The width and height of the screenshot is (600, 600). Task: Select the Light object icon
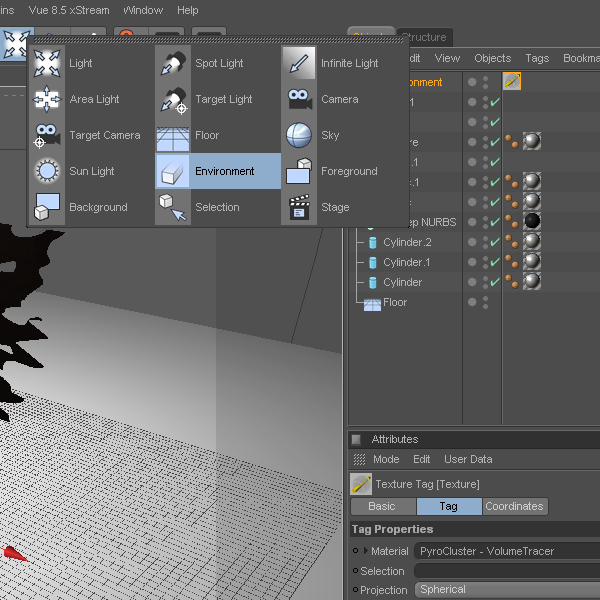[x=47, y=63]
